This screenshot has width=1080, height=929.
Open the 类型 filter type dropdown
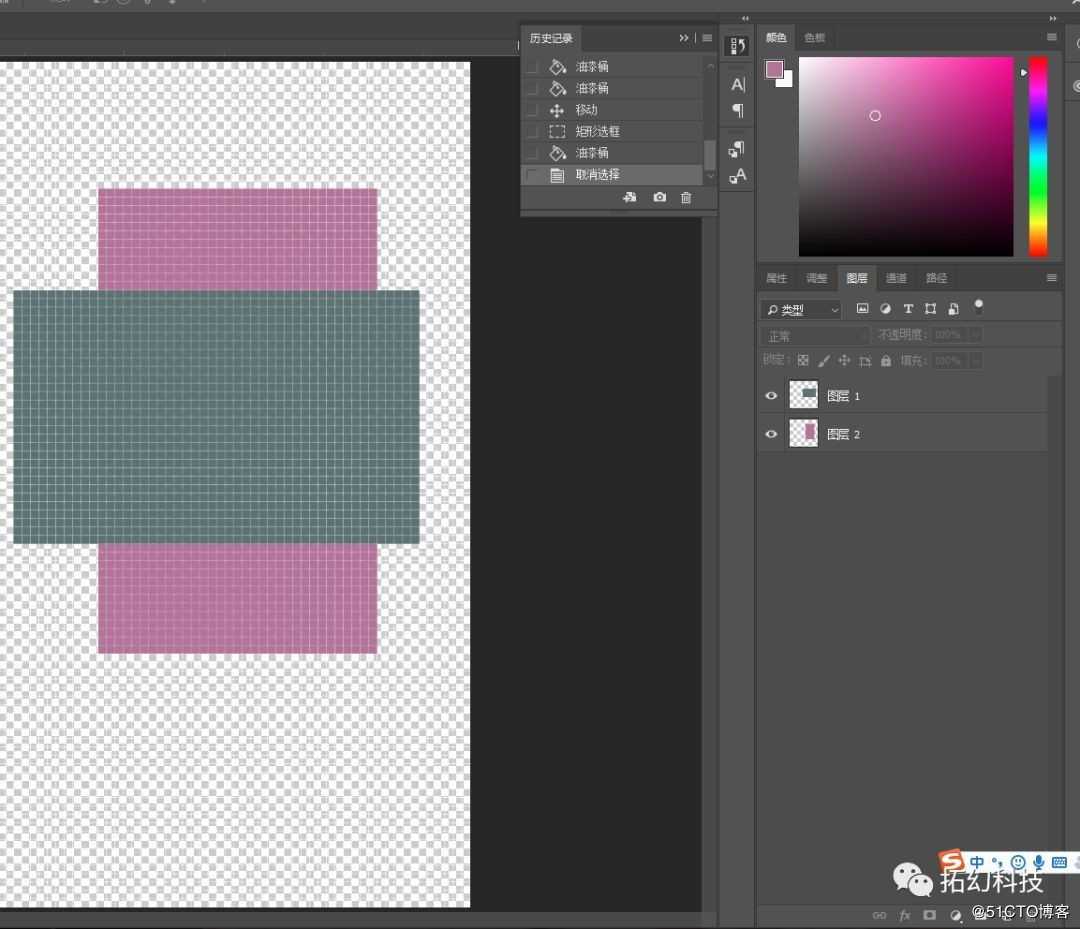801,310
